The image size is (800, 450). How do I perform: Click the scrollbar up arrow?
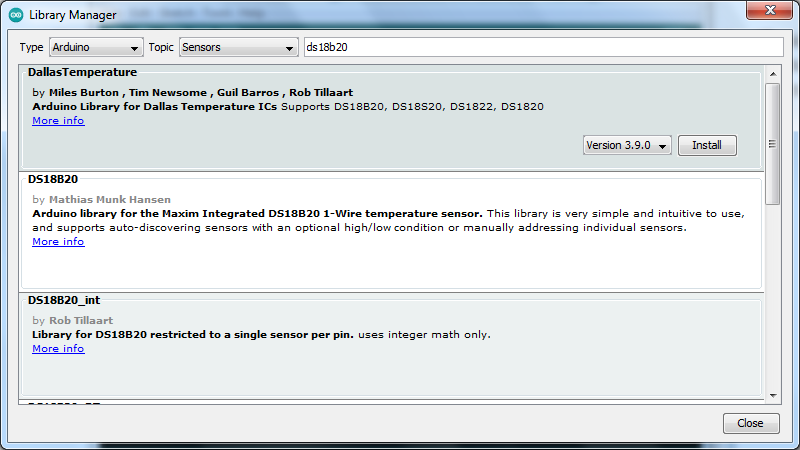[x=773, y=74]
